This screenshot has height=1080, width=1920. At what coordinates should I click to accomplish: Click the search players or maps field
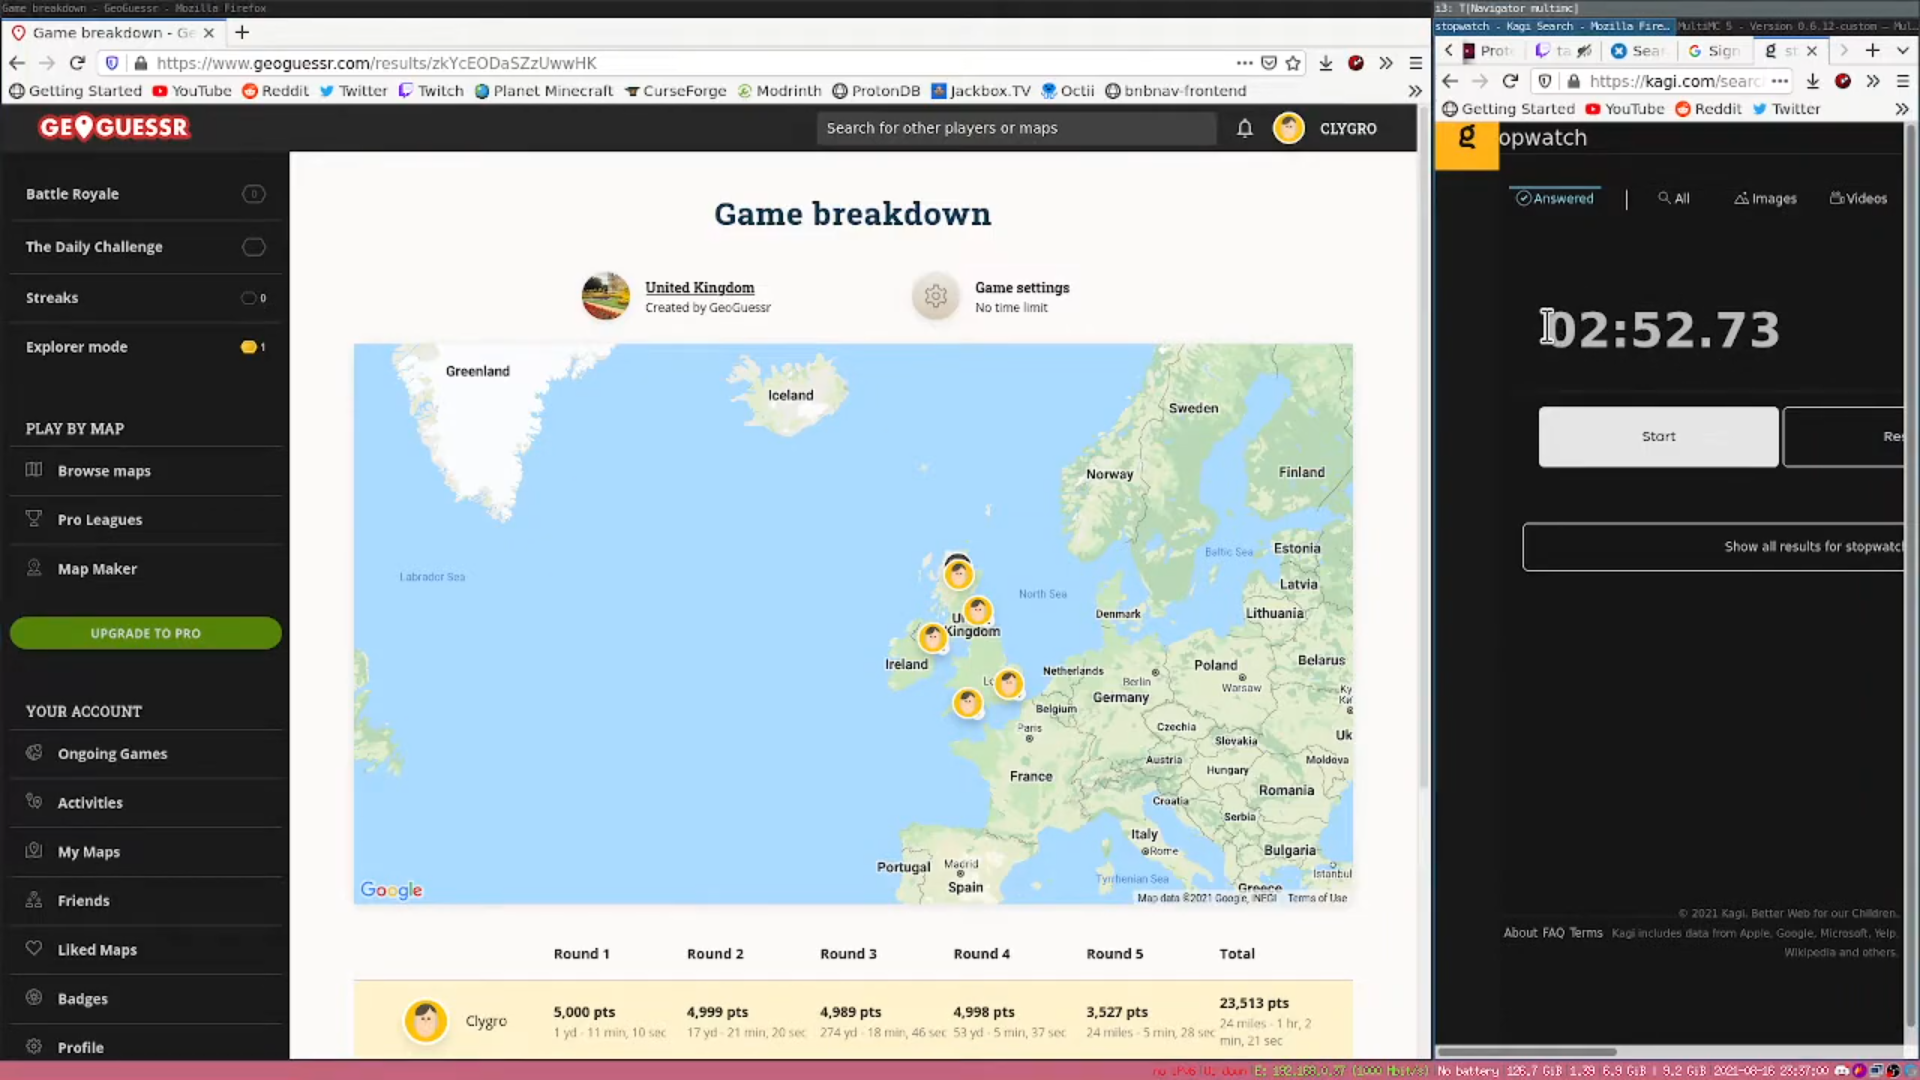pyautogui.click(x=1015, y=128)
